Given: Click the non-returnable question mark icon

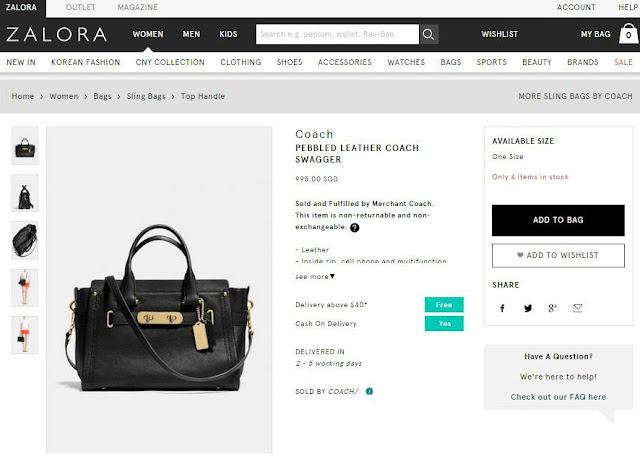Looking at the screenshot, I should click(x=355, y=228).
